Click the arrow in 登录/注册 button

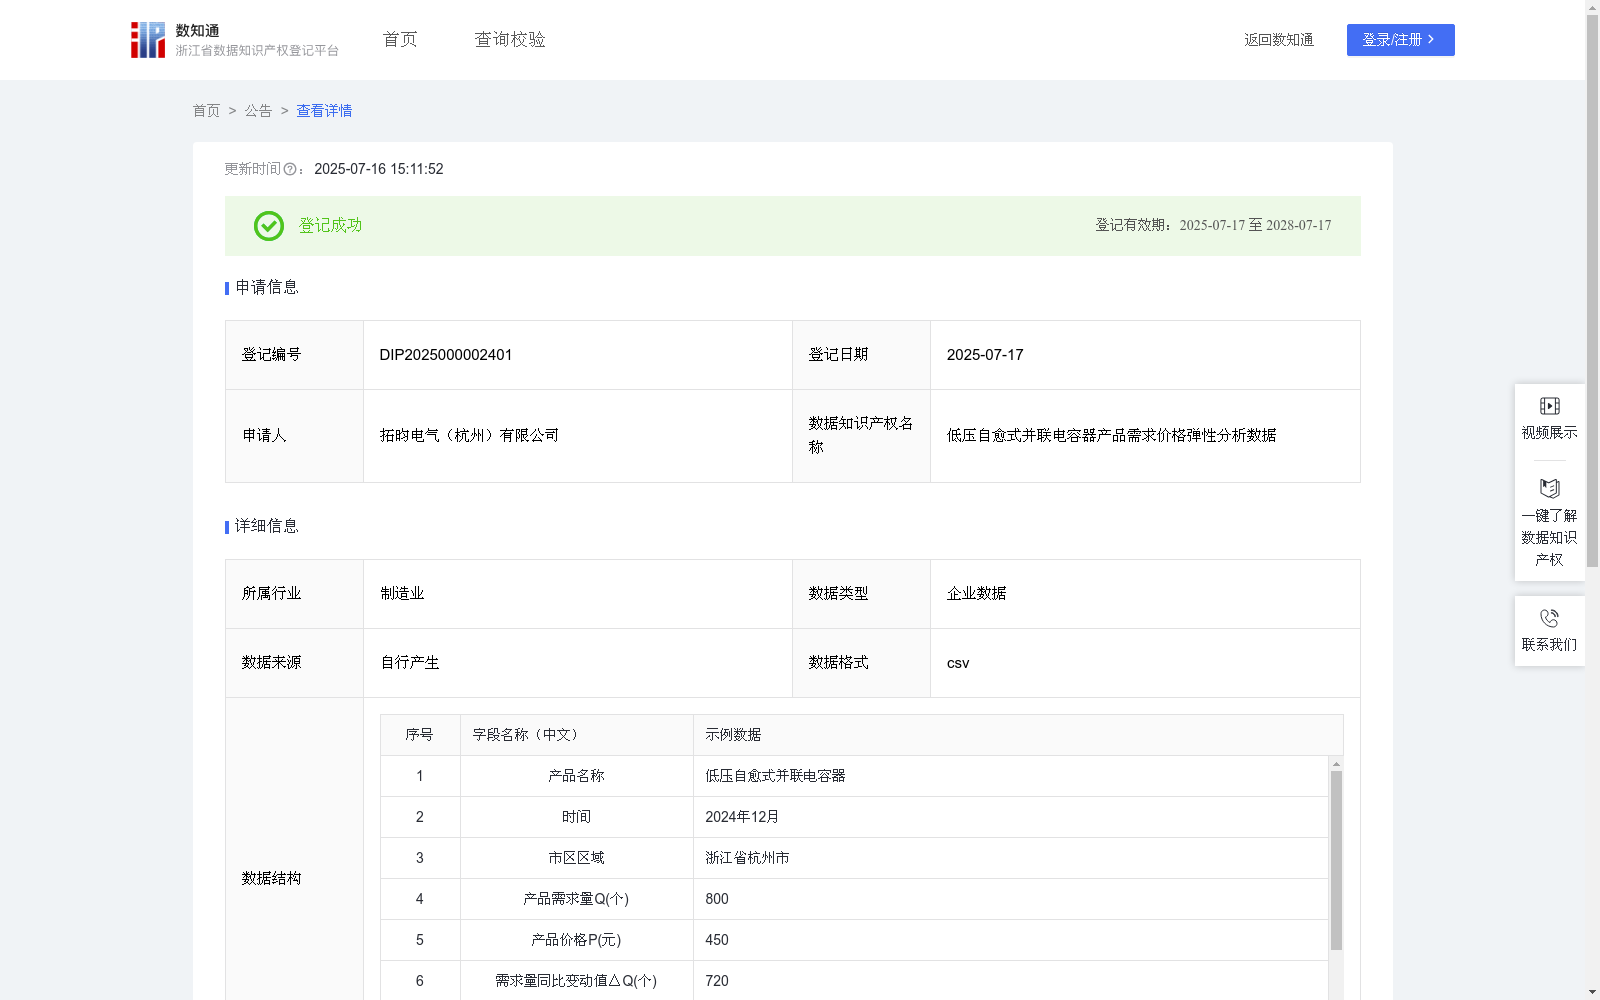click(1432, 40)
